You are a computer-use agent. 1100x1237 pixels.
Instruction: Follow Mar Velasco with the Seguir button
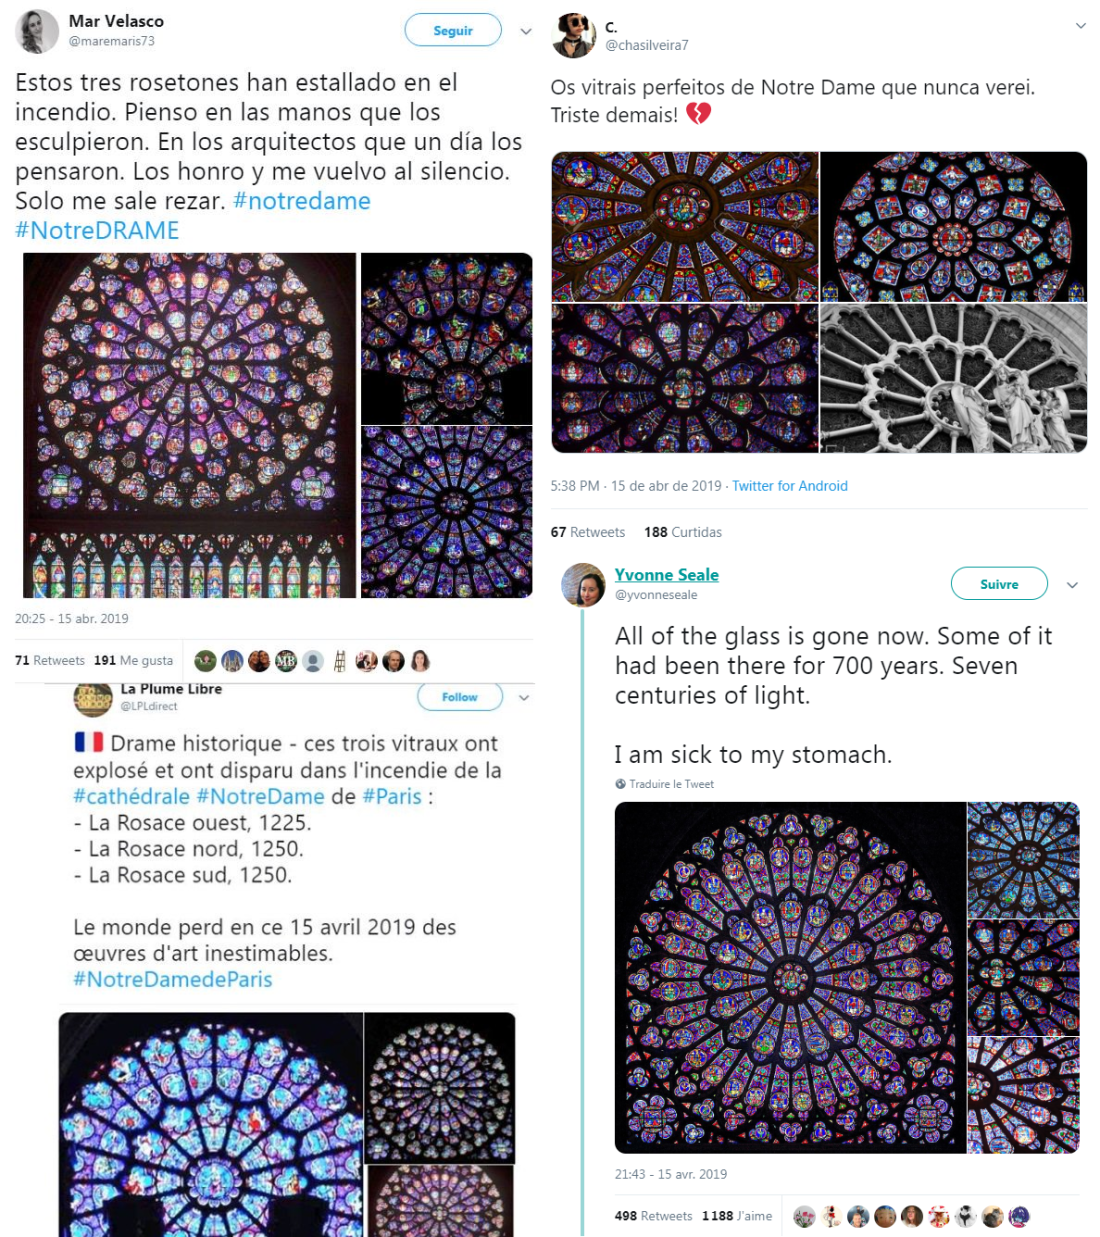[453, 30]
